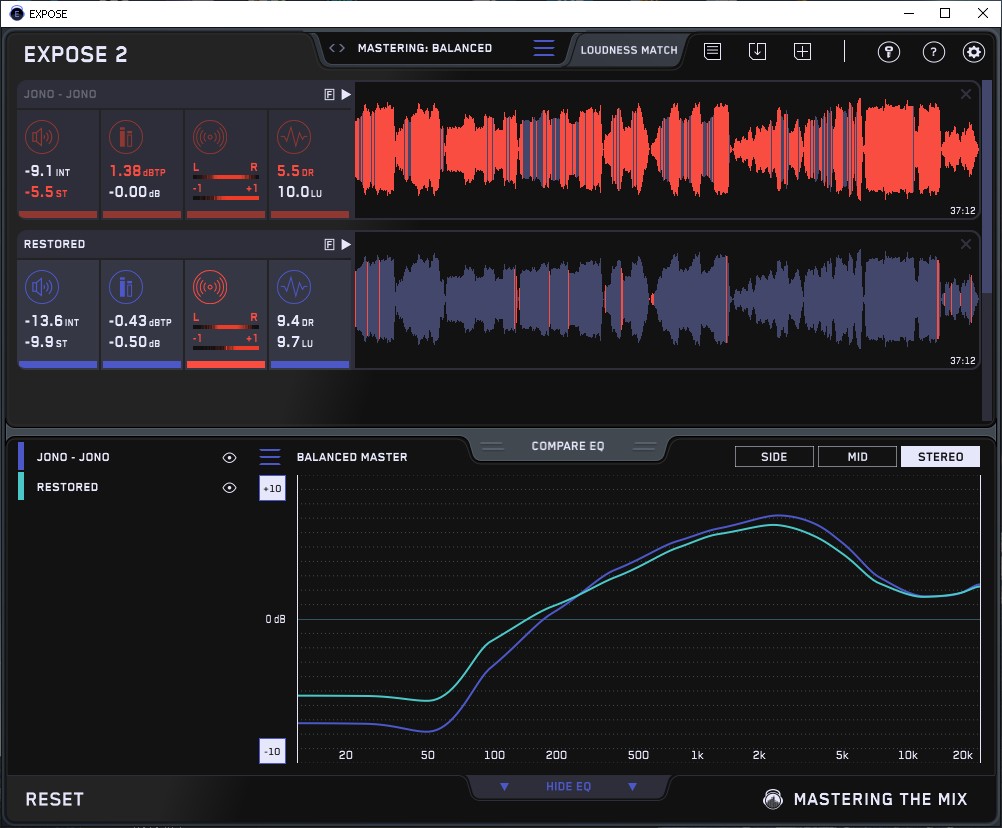Click the add track plus icon
The height and width of the screenshot is (828, 1002).
802,51
